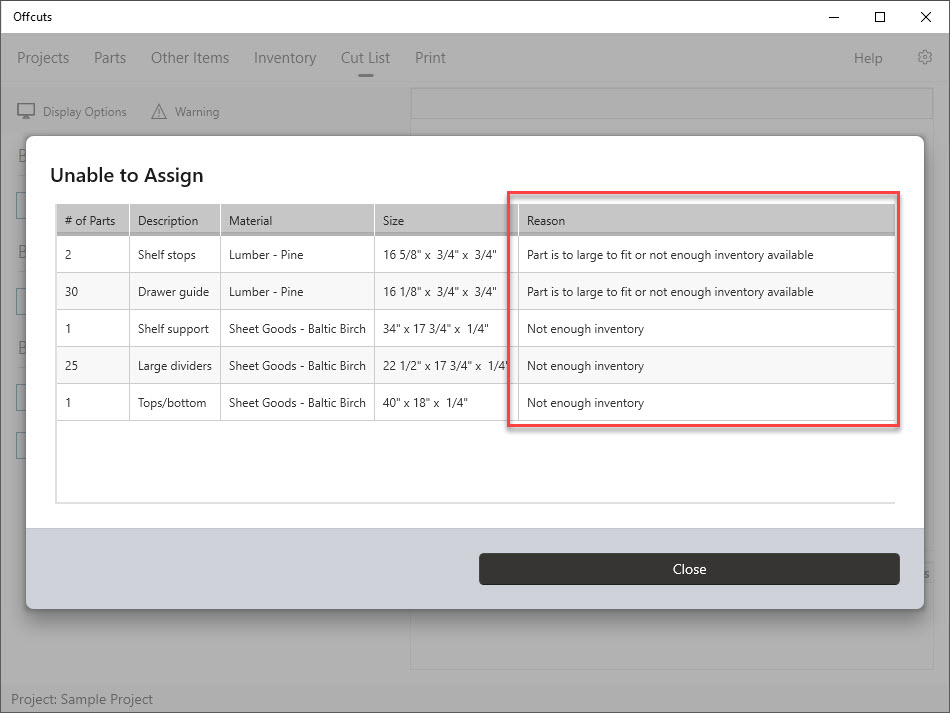Open the Print tab

pyautogui.click(x=430, y=58)
